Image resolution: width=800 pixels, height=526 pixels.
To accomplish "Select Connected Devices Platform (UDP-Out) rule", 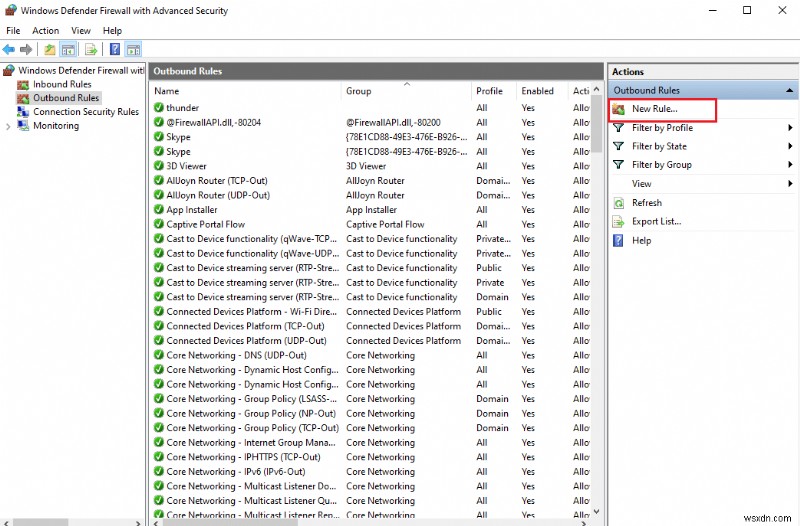I will point(246,340).
